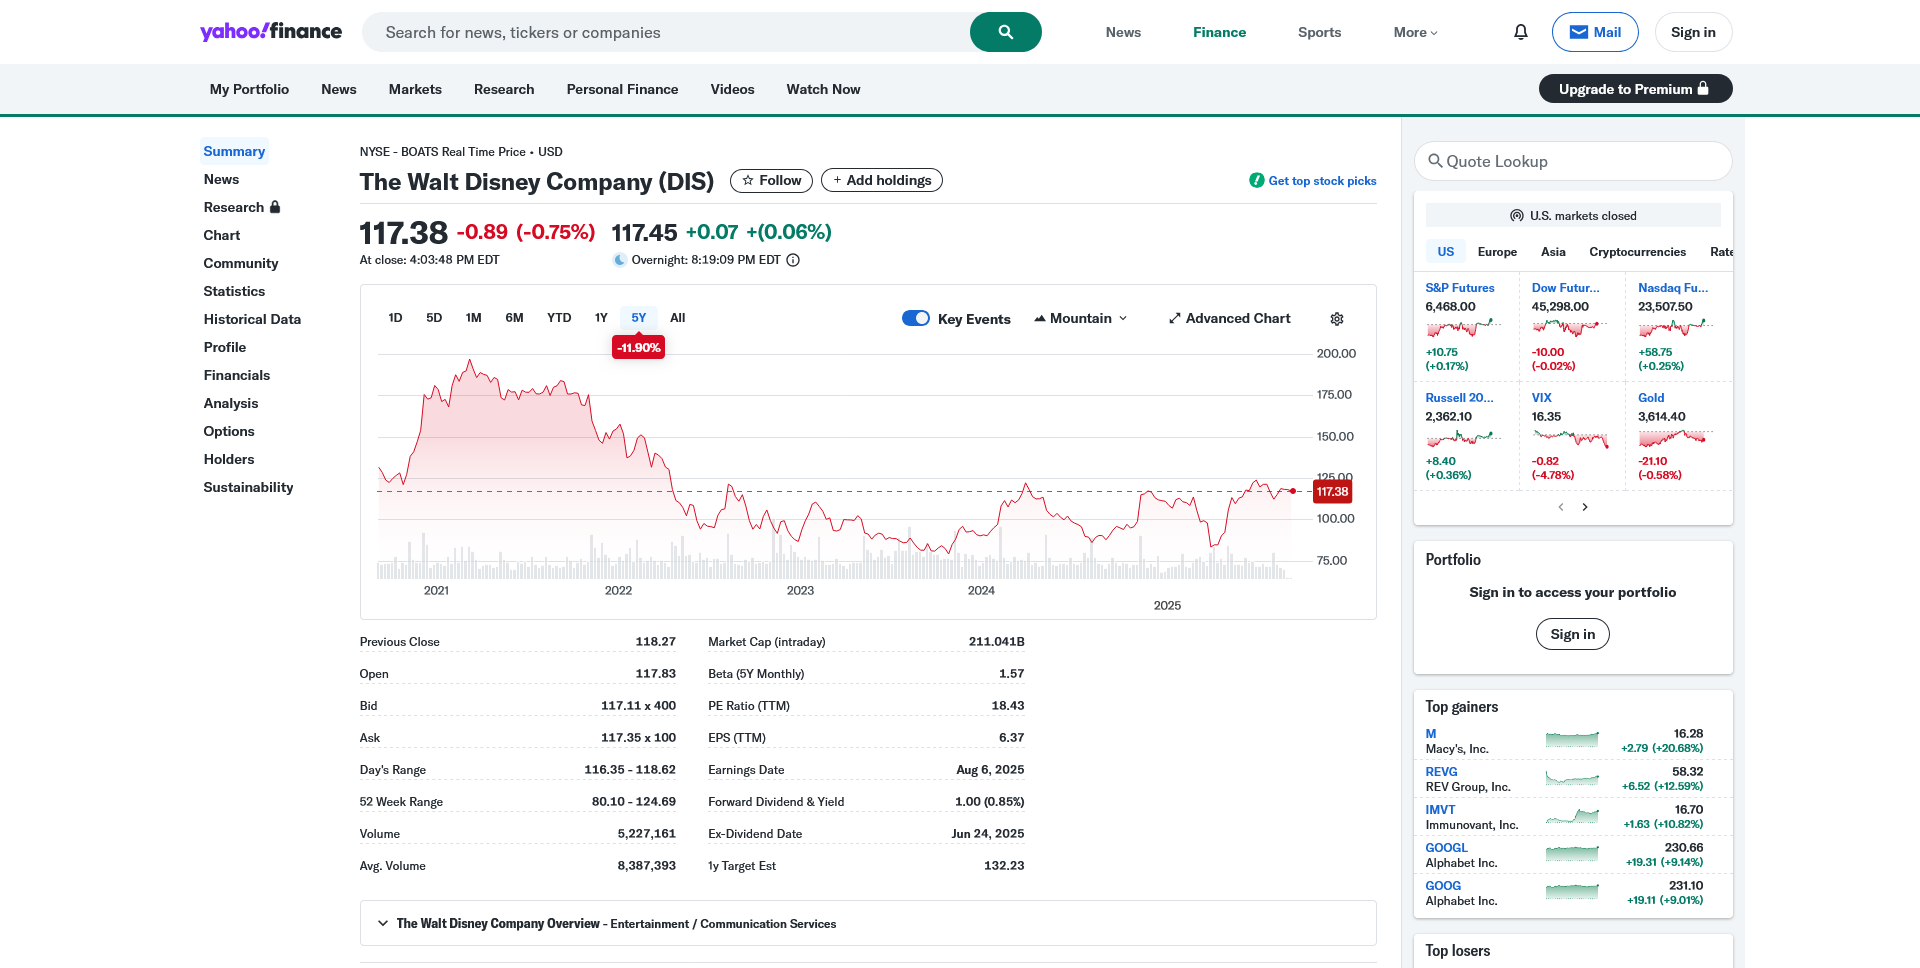Screen dimensions: 1920x968
Task: Select the 1D chart range
Action: click(395, 318)
